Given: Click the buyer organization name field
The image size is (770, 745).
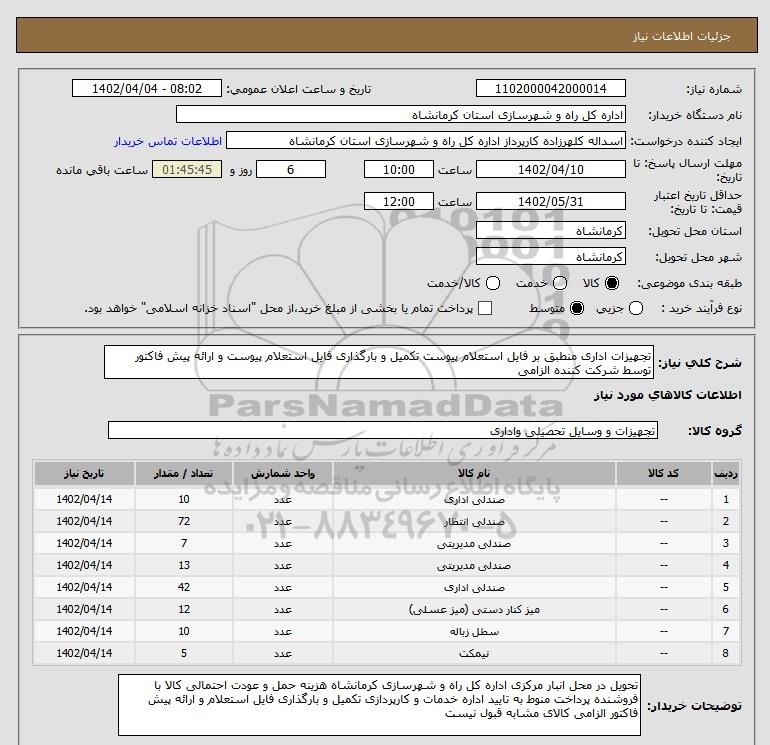Looking at the screenshot, I should [x=401, y=114].
